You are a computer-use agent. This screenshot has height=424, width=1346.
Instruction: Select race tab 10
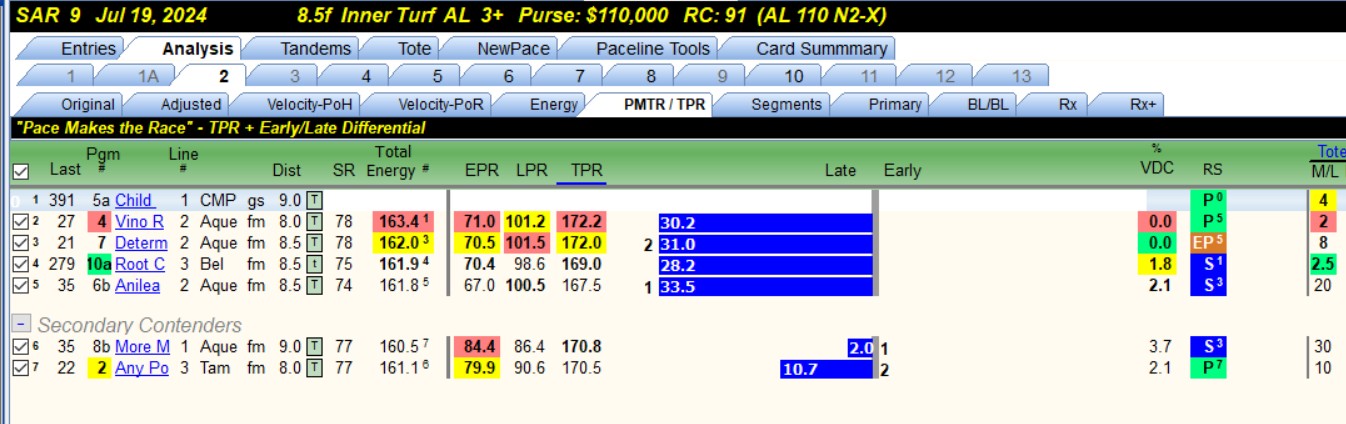point(793,76)
